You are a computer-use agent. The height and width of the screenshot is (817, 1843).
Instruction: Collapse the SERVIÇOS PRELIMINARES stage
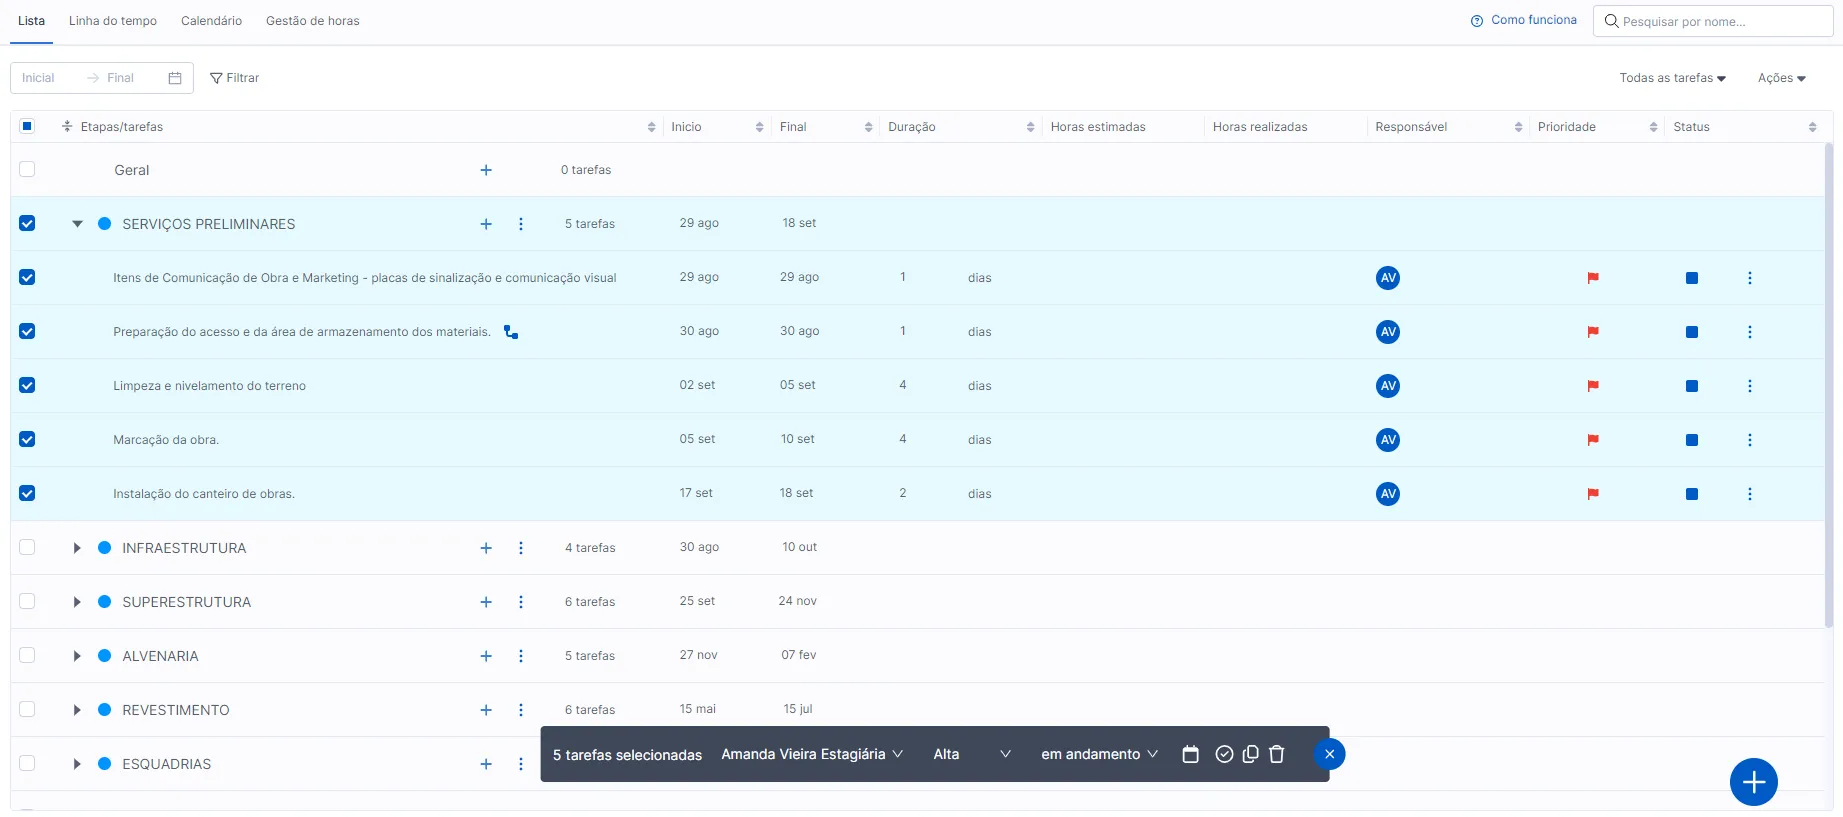[x=77, y=224]
